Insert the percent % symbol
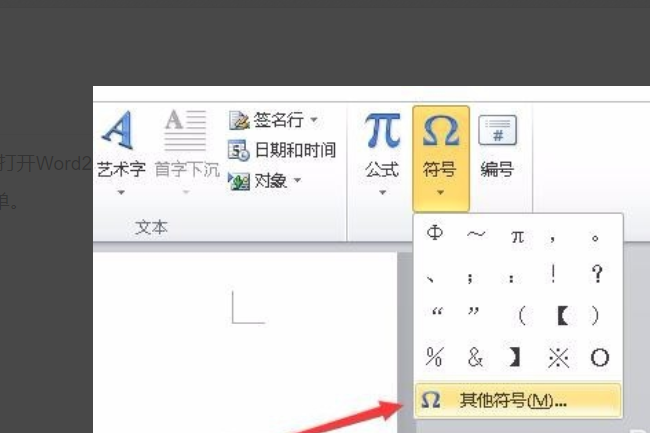This screenshot has height=433, width=650. point(434,357)
